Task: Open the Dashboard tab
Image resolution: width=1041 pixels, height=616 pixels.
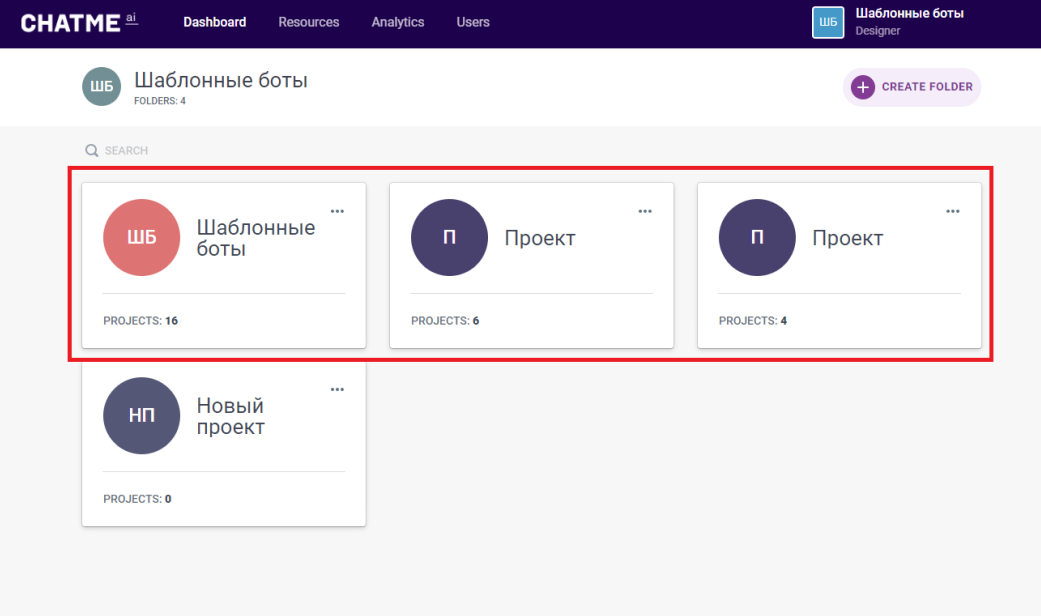Action: coord(214,22)
